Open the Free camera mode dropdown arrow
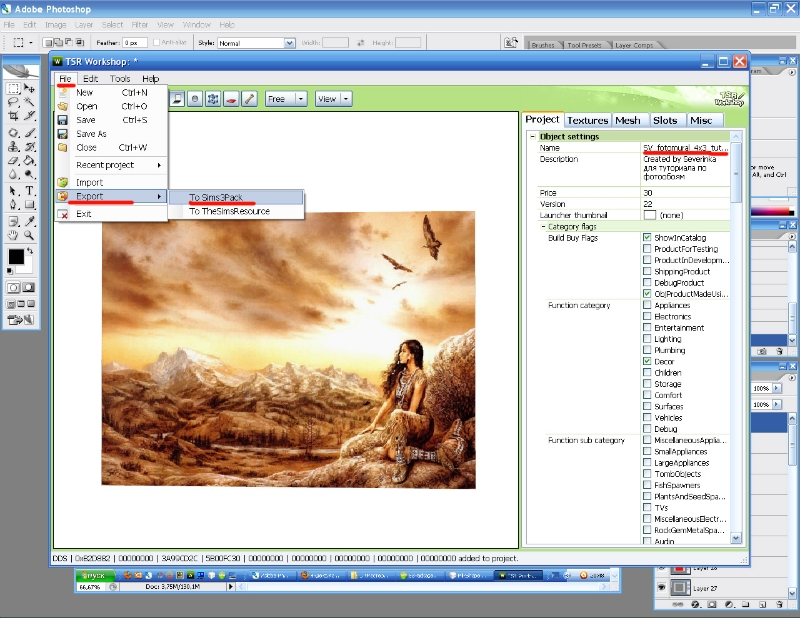Screen dimensions: 800x618 [301, 99]
